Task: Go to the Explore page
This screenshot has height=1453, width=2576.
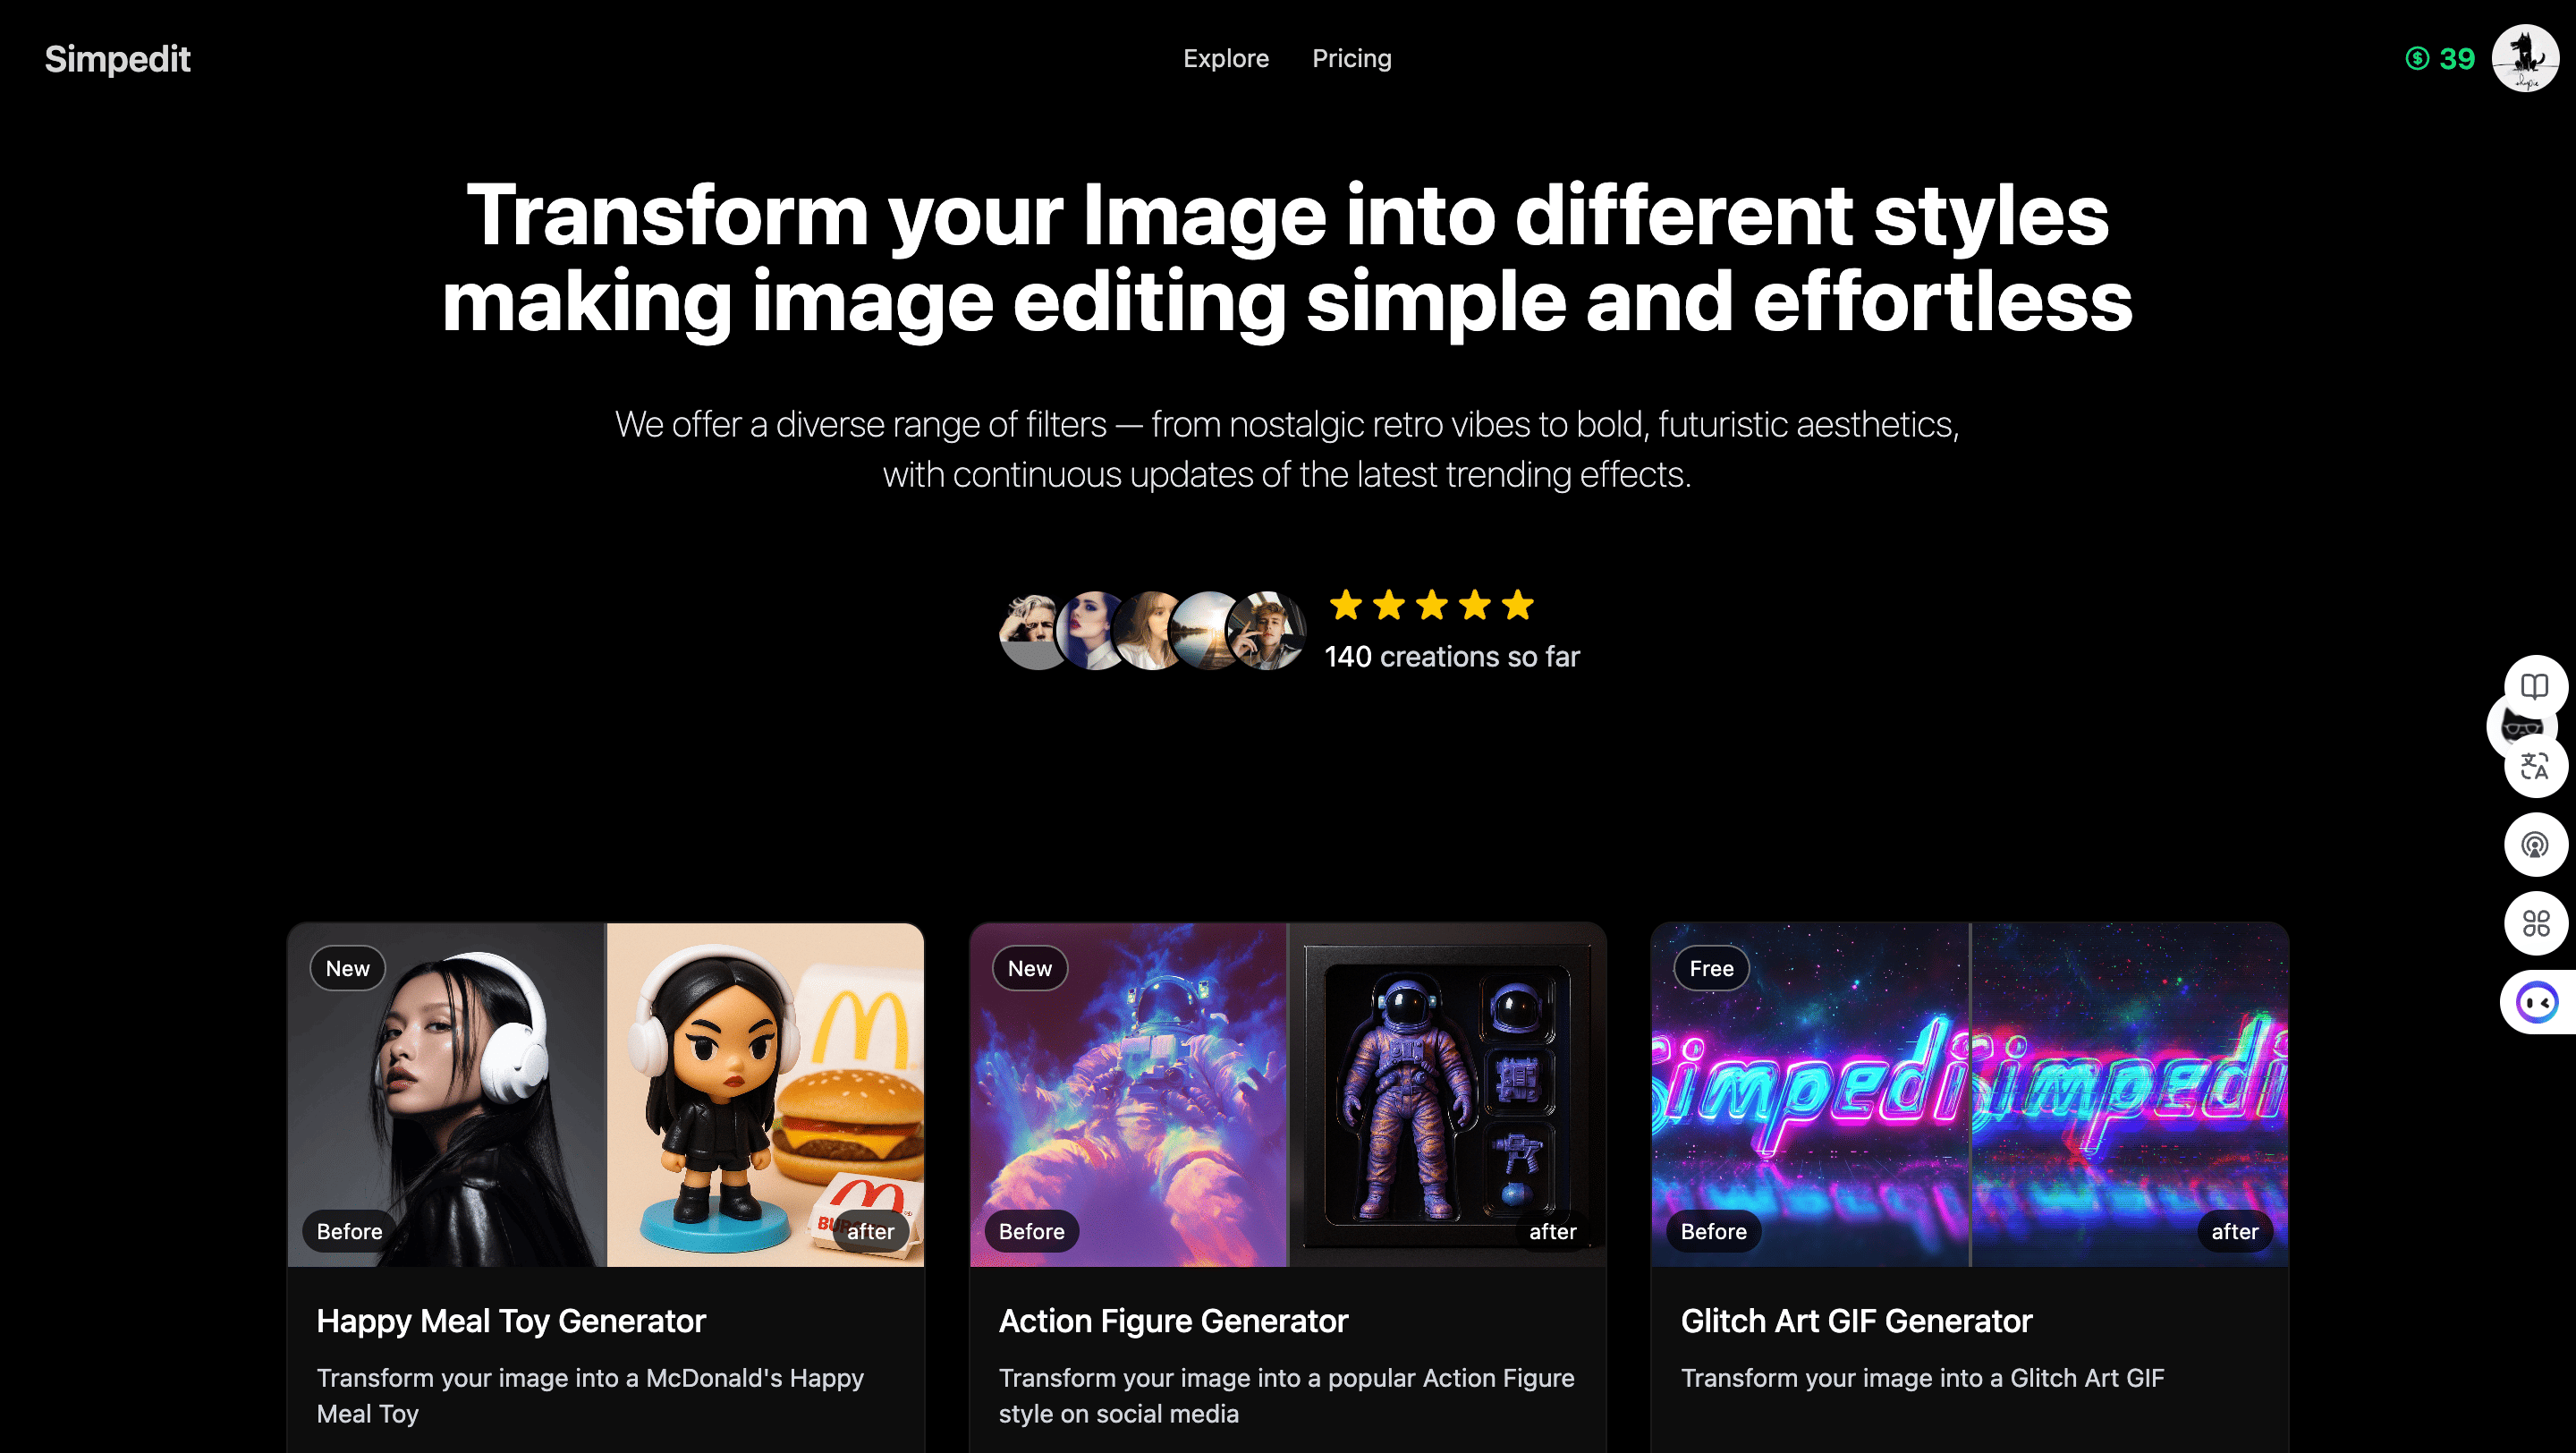Action: 1225,59
